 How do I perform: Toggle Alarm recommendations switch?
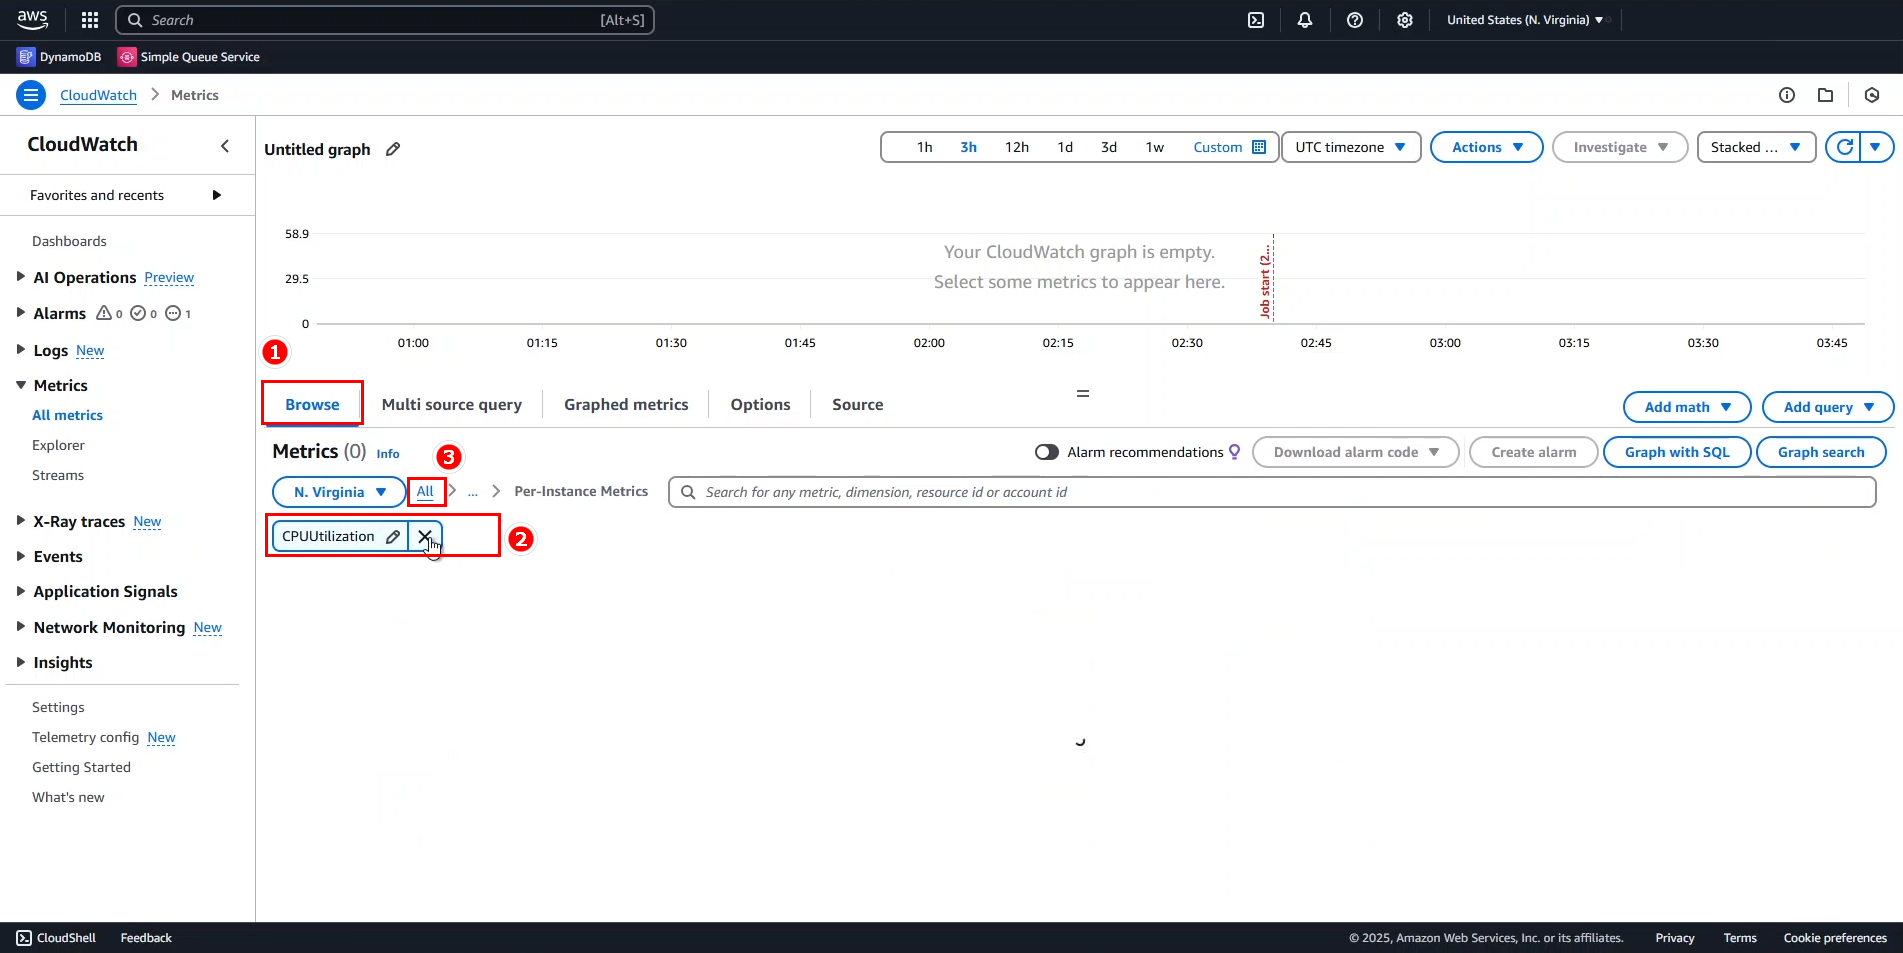coord(1047,452)
